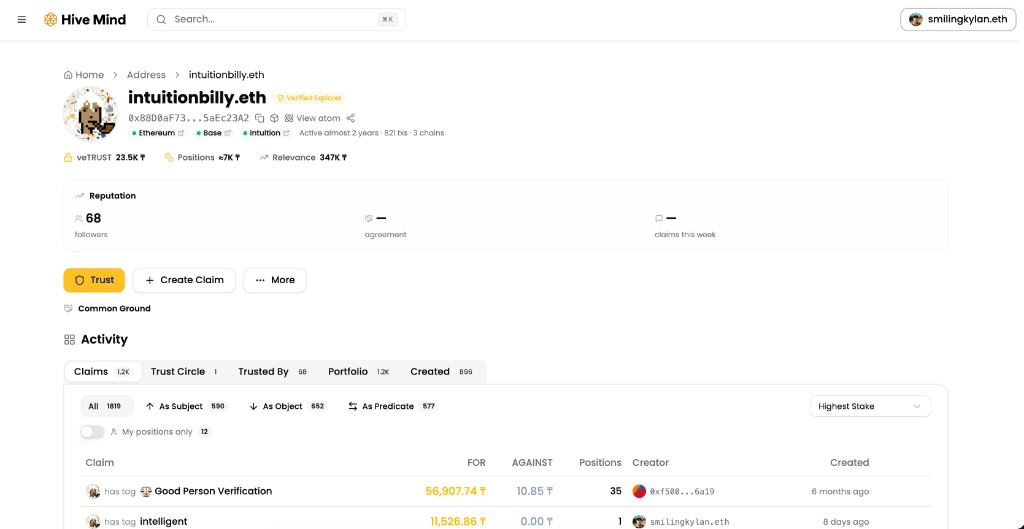Go to Address breadcrumb
The width and height of the screenshot is (1024, 529).
146,75
